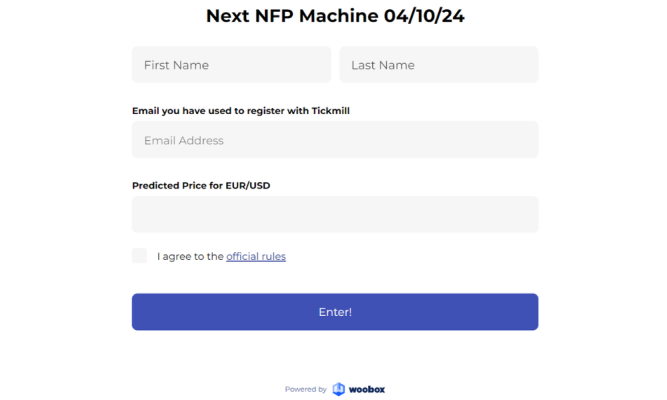Click the First Name placeholder text
667x400 pixels.
pos(177,65)
